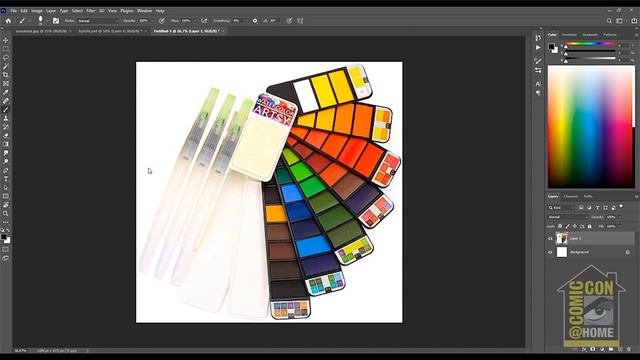Toggle pressure for size button
Screen dimensions: 640x360
click(289, 21)
